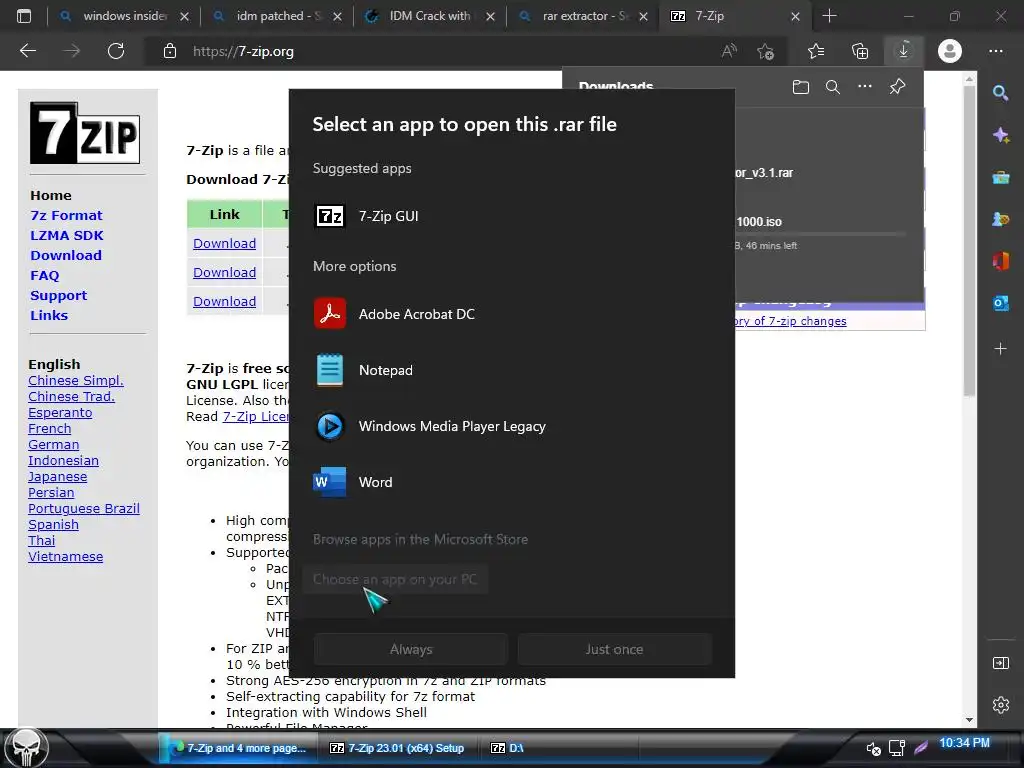Image resolution: width=1024 pixels, height=768 pixels.
Task: Open downloads folder icon in Downloads panel
Action: click(801, 87)
